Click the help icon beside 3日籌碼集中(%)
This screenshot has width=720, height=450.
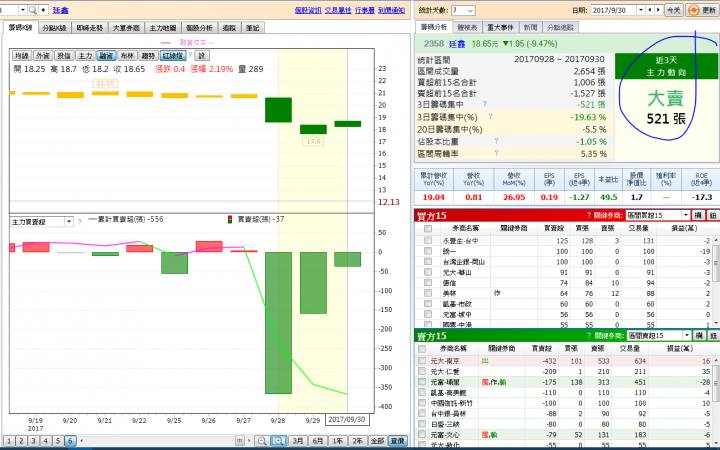coord(490,117)
